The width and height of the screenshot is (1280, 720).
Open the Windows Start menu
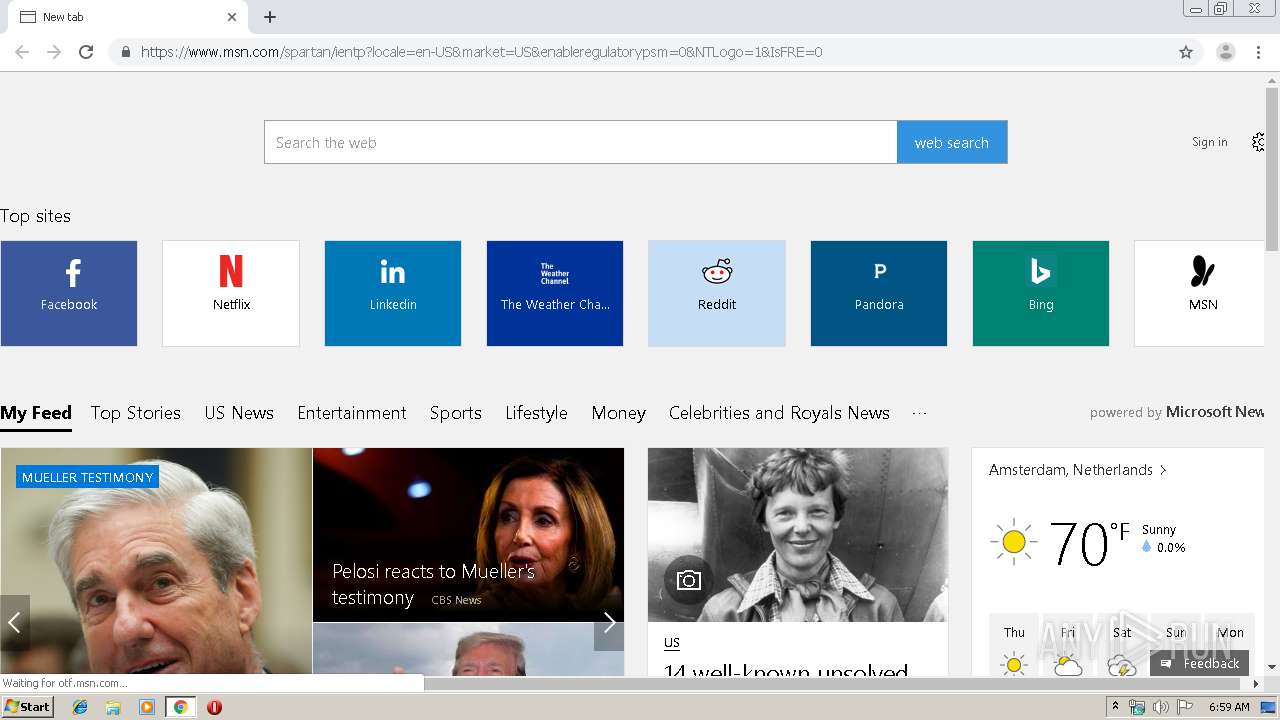(27, 707)
